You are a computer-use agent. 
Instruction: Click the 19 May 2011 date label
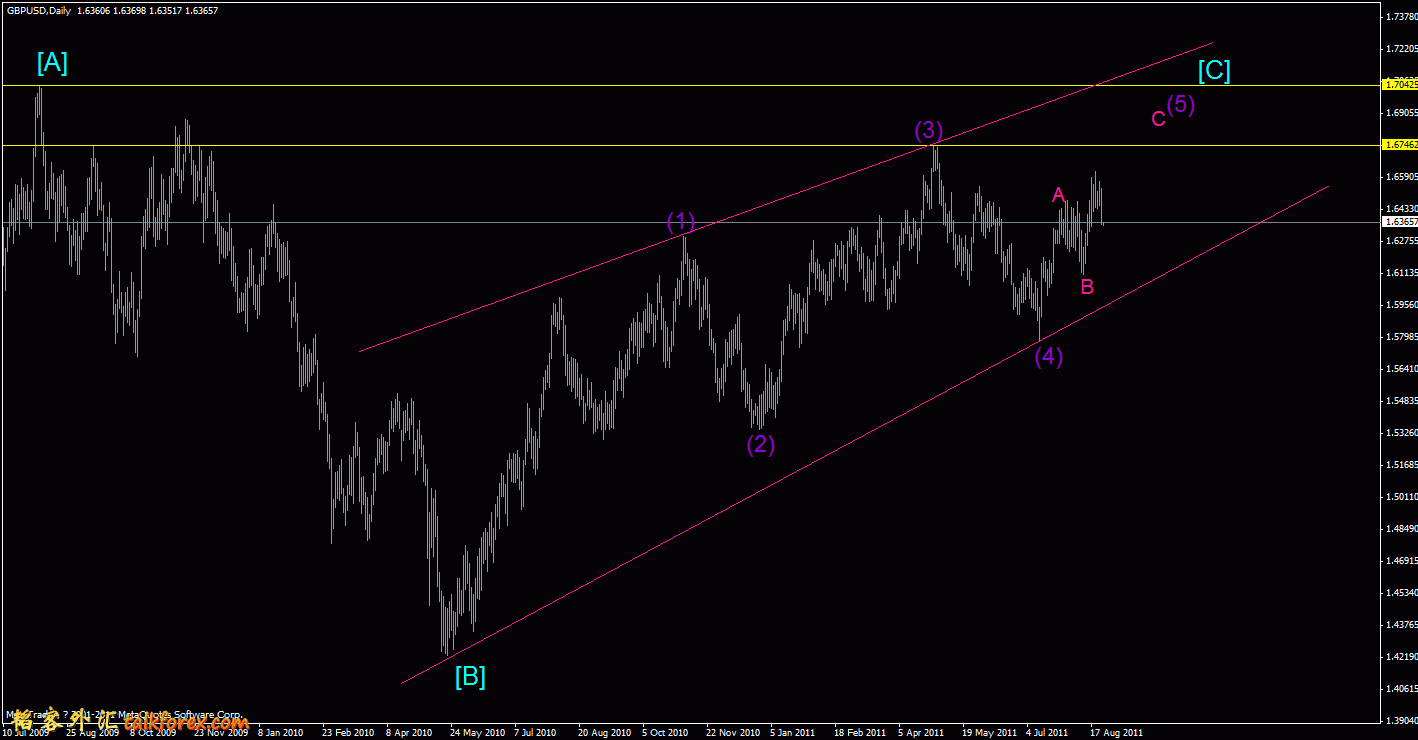988,732
